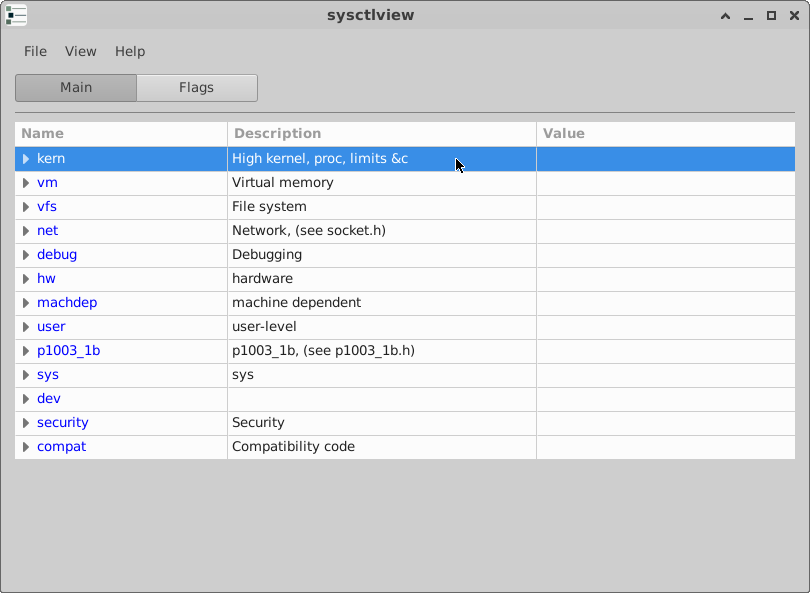
Task: Click the roll-up window arrow icon
Action: point(725,16)
